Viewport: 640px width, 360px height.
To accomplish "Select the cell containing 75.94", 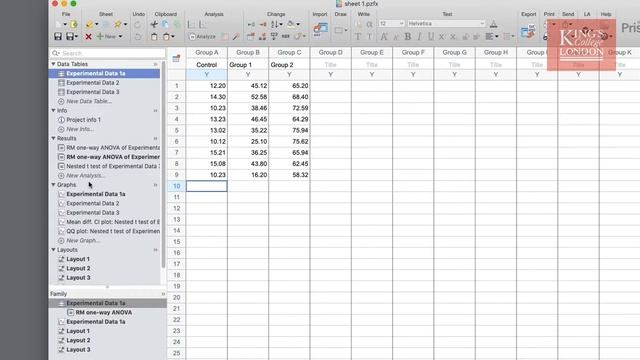I will (289, 130).
